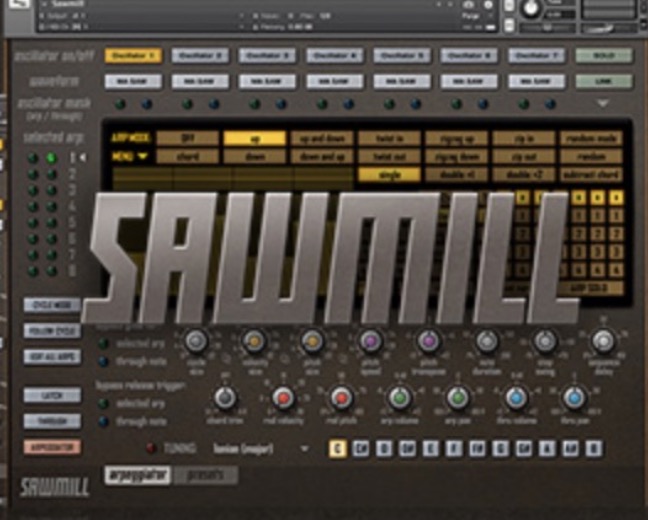Click the arp volume green knob
This screenshot has height=520, width=648.
399,398
